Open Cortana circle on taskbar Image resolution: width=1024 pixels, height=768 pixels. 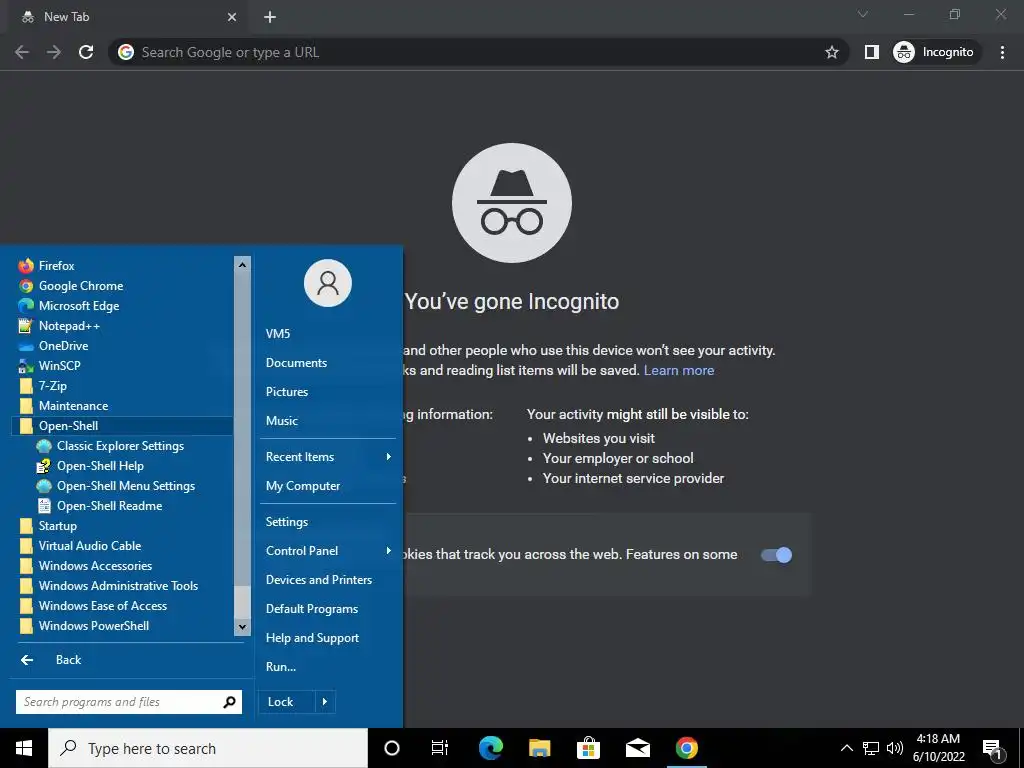(x=392, y=748)
